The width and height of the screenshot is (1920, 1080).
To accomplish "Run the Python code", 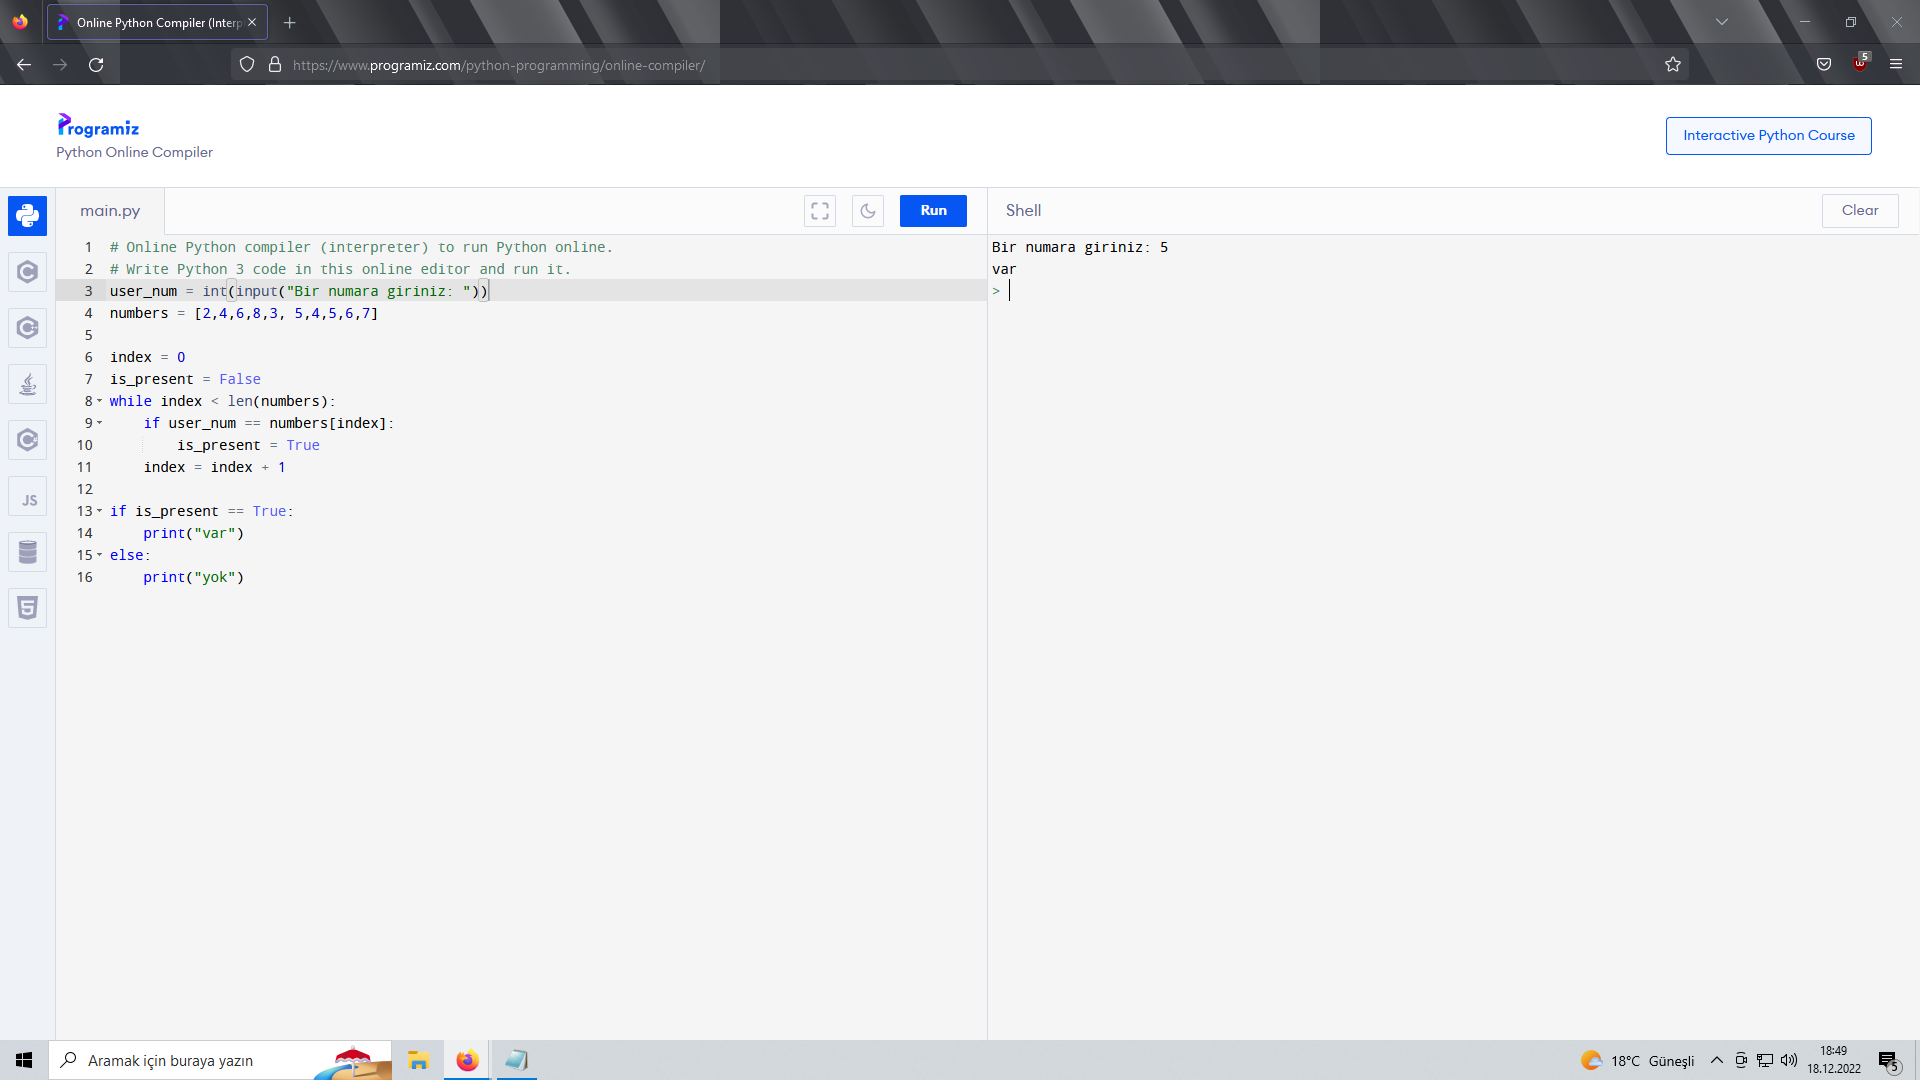I will [933, 211].
